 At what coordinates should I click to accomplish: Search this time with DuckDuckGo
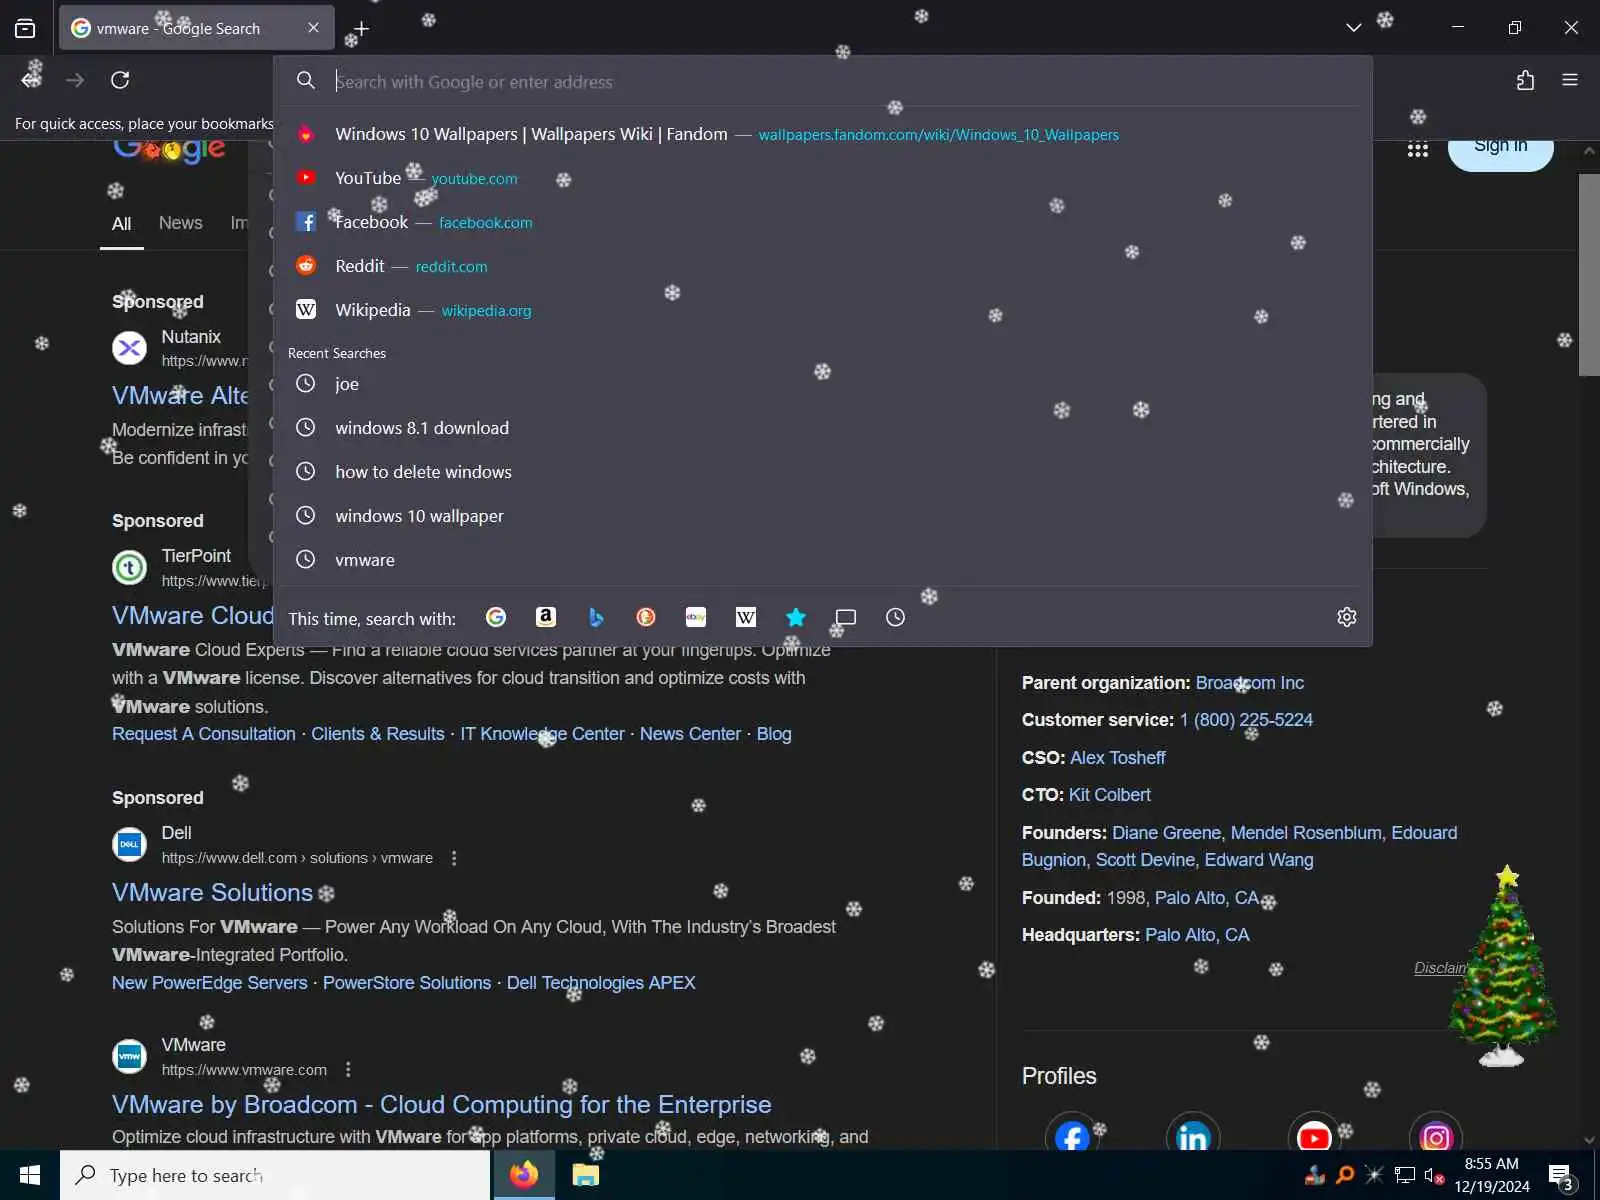(x=646, y=617)
